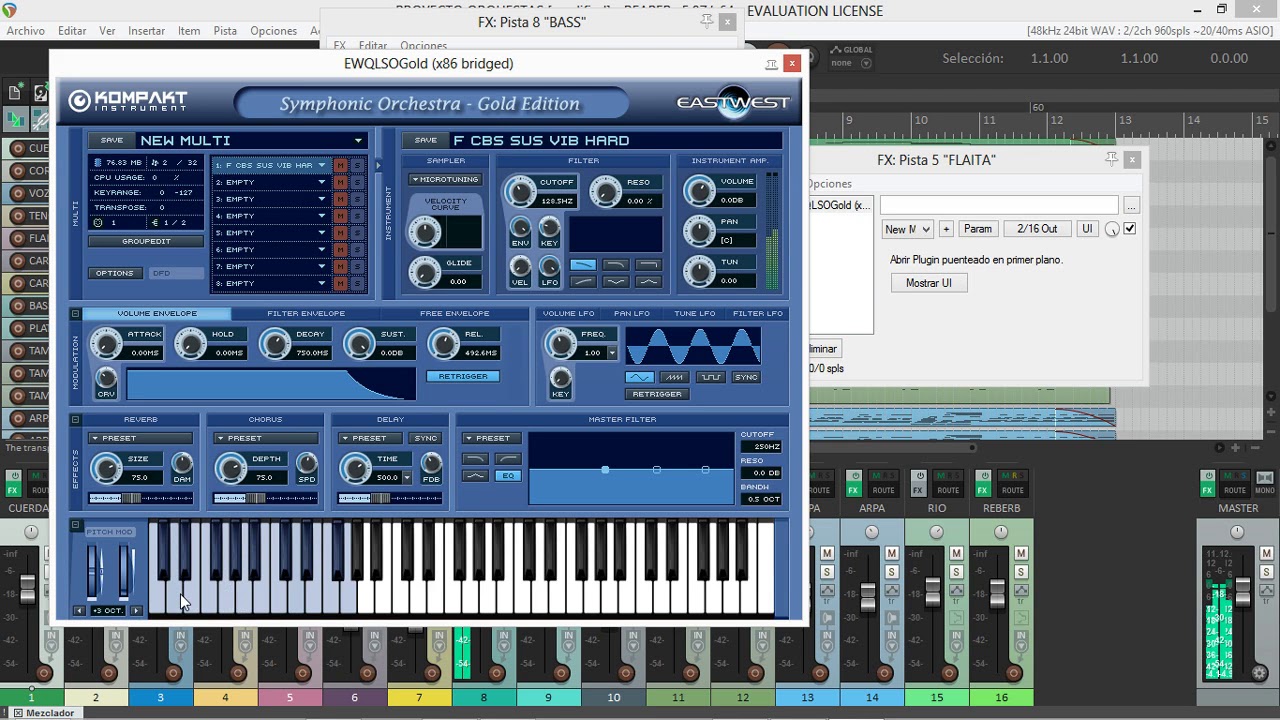The width and height of the screenshot is (1280, 720).
Task: Collapse the Modulation section
Action: click(x=75, y=314)
